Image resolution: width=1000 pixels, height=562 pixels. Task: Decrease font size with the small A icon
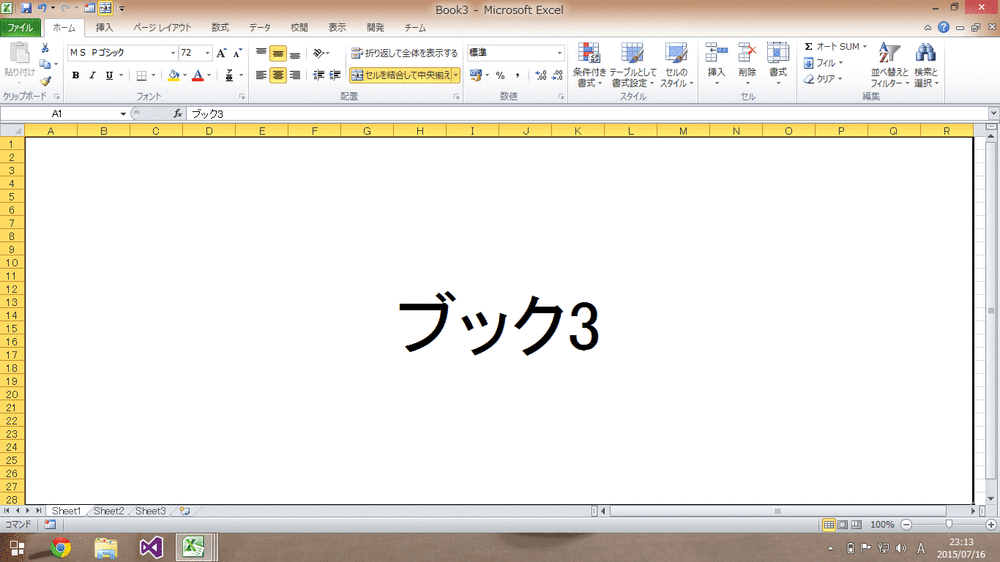237,53
